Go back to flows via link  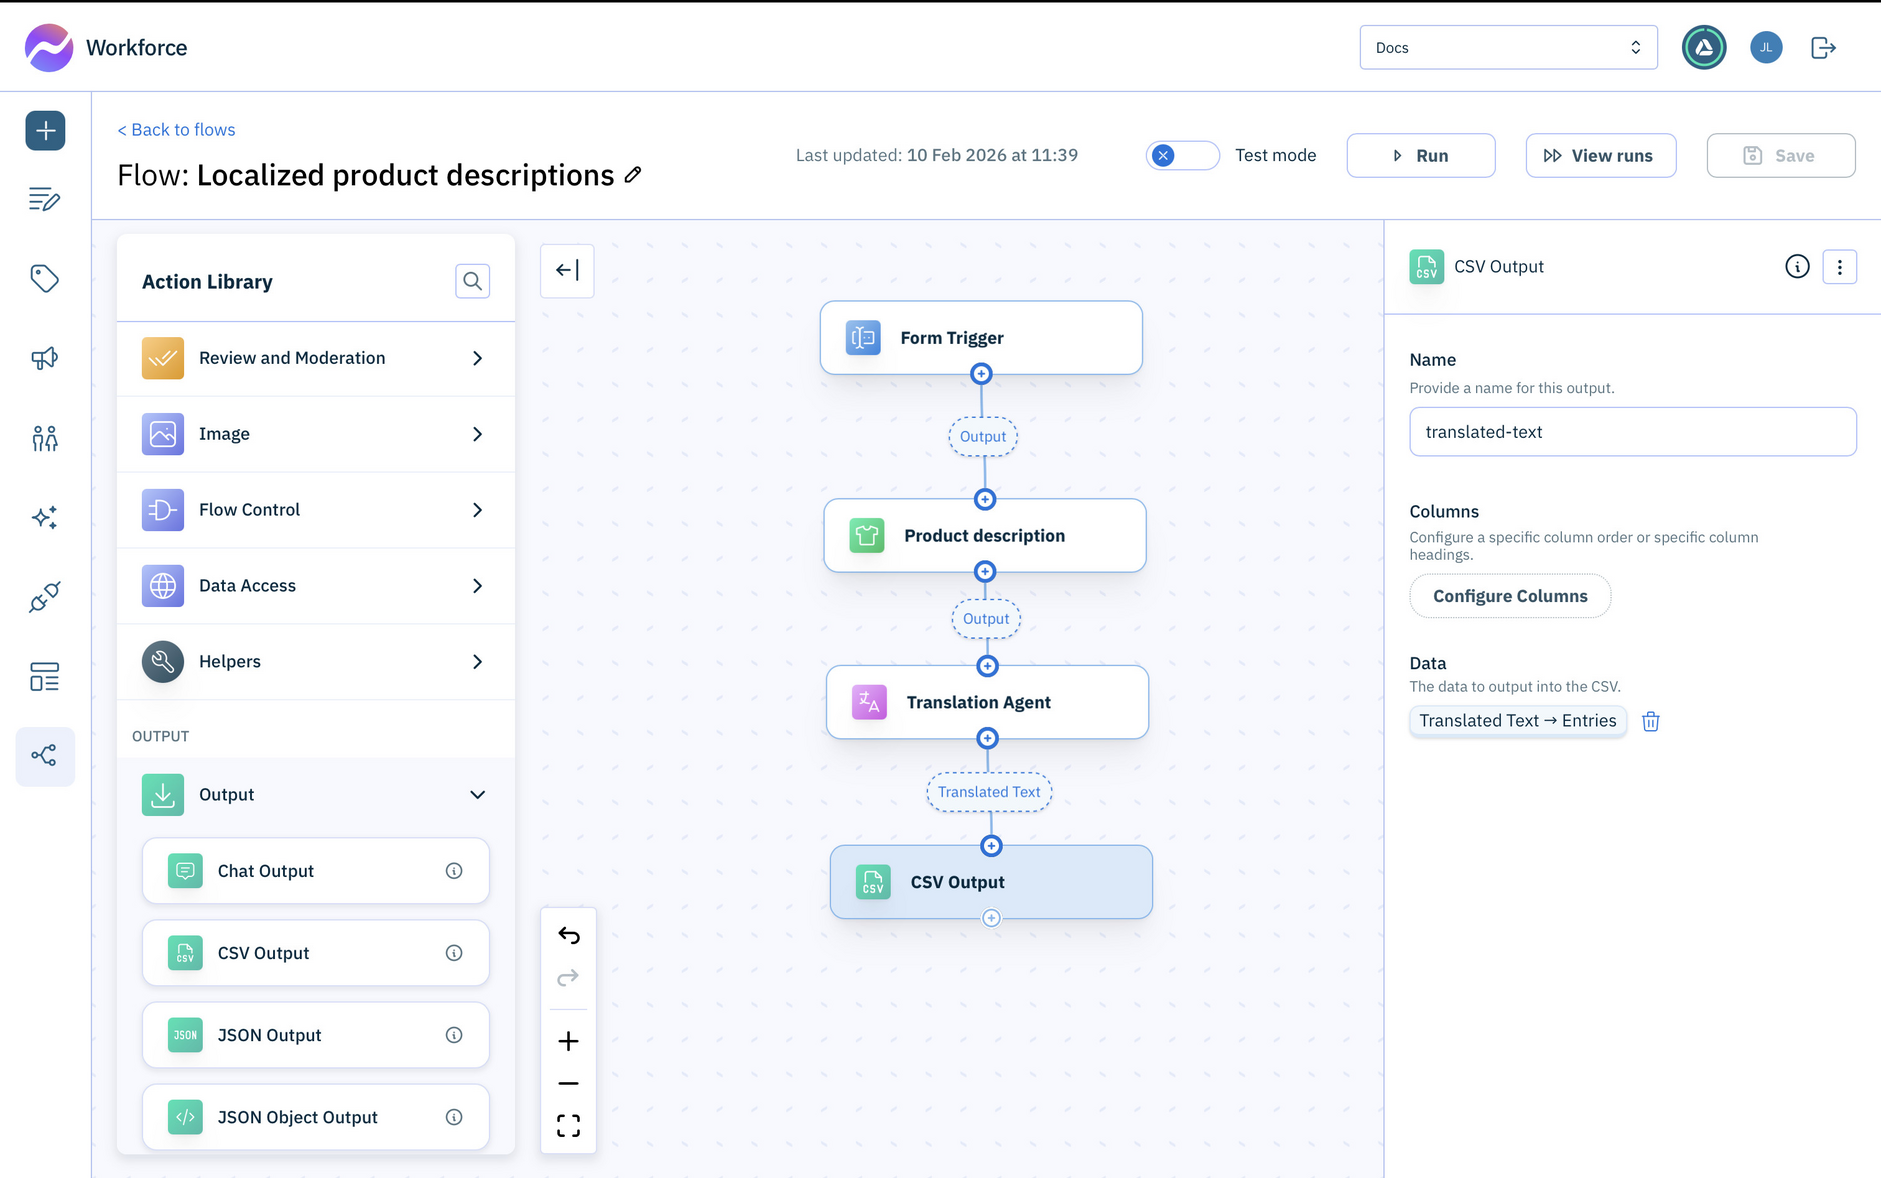point(177,130)
